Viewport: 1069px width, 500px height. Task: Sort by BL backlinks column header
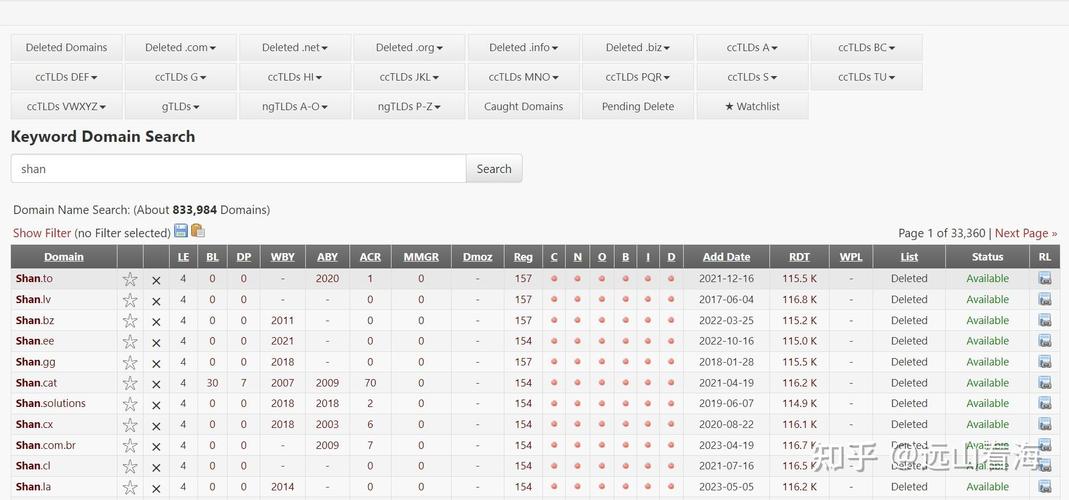pyautogui.click(x=212, y=257)
